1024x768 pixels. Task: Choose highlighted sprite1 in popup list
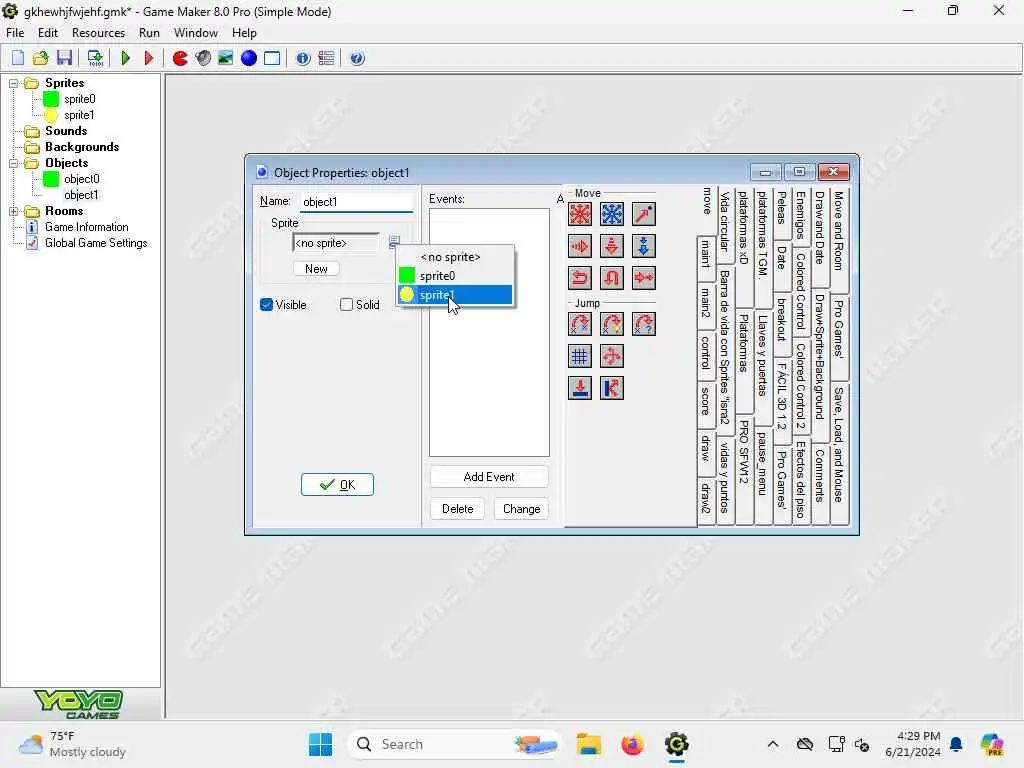point(456,295)
